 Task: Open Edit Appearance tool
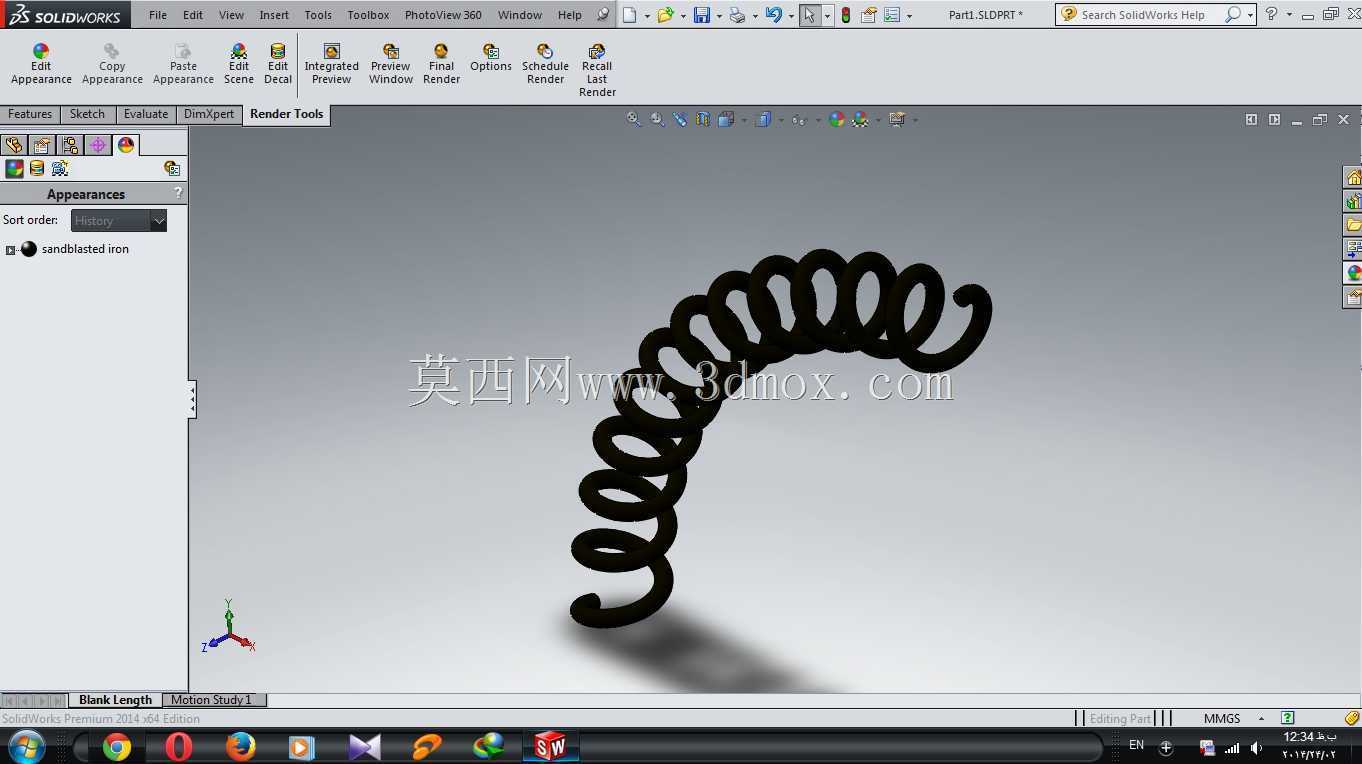(41, 65)
